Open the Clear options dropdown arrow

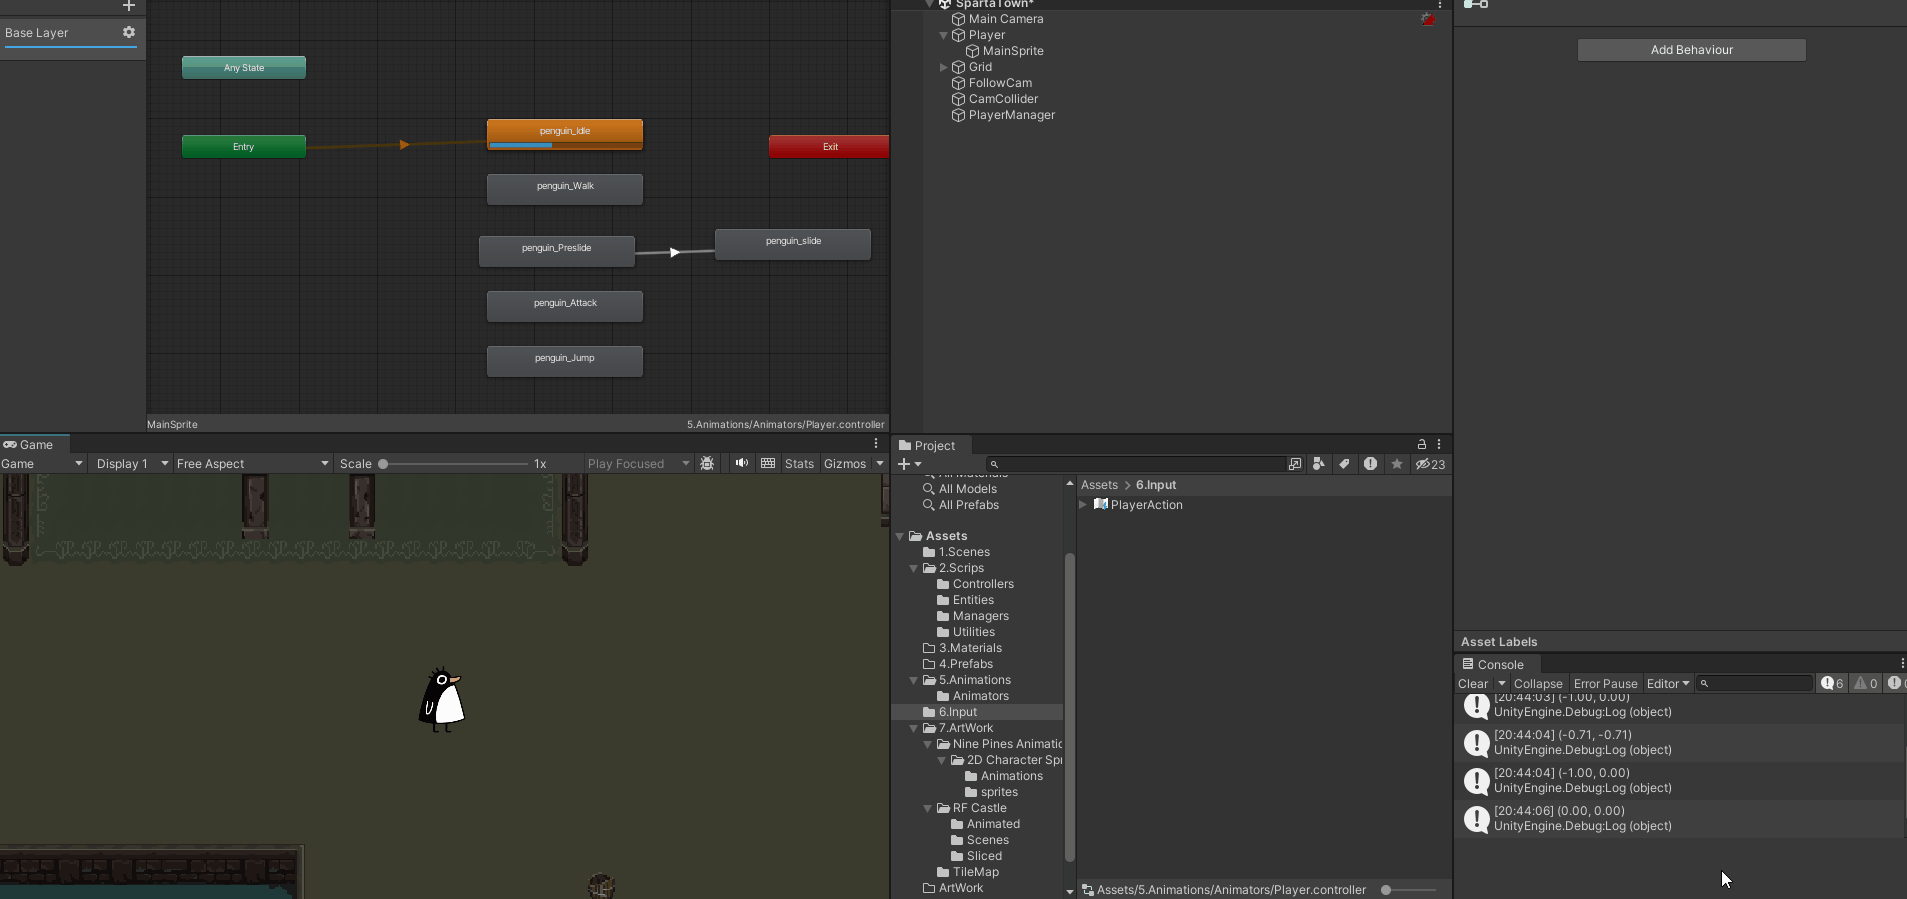[x=1502, y=684]
